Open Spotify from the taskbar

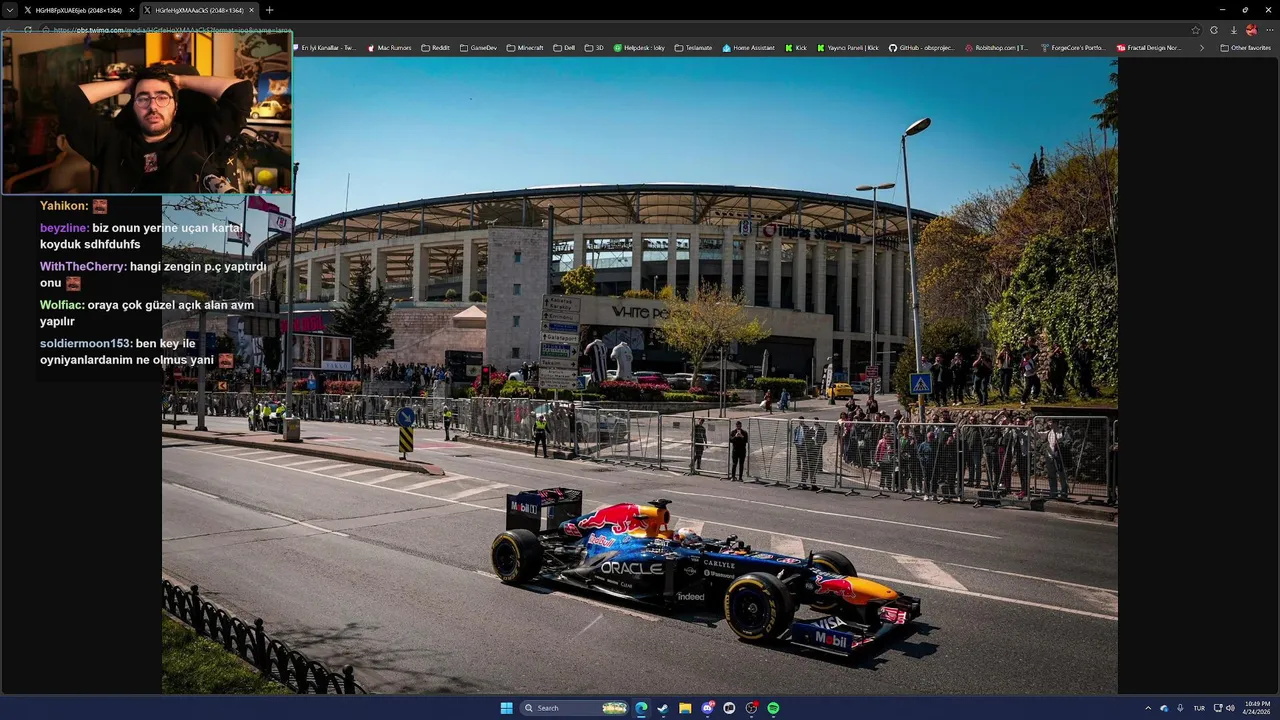(773, 708)
